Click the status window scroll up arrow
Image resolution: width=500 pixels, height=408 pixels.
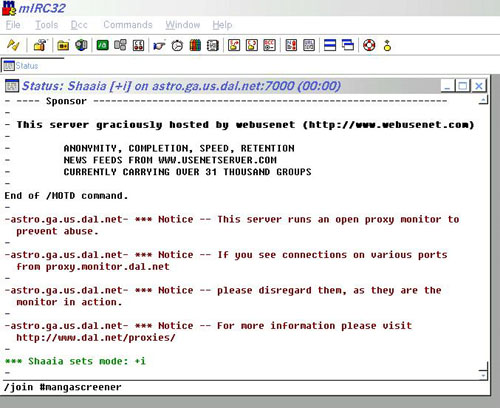coord(484,100)
